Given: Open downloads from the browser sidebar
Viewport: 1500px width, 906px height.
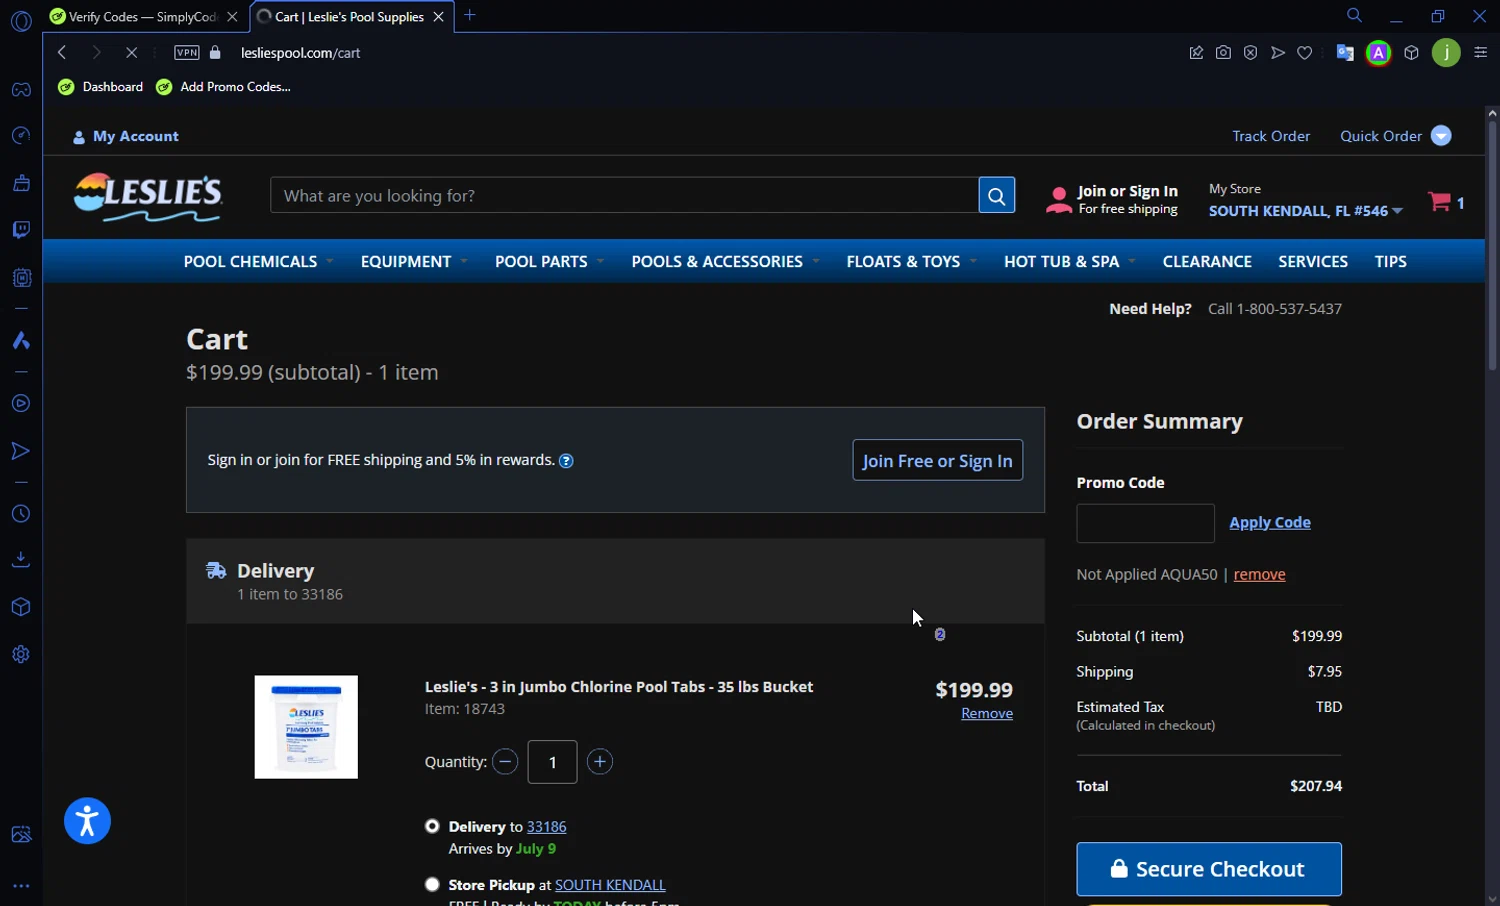Looking at the screenshot, I should (21, 559).
